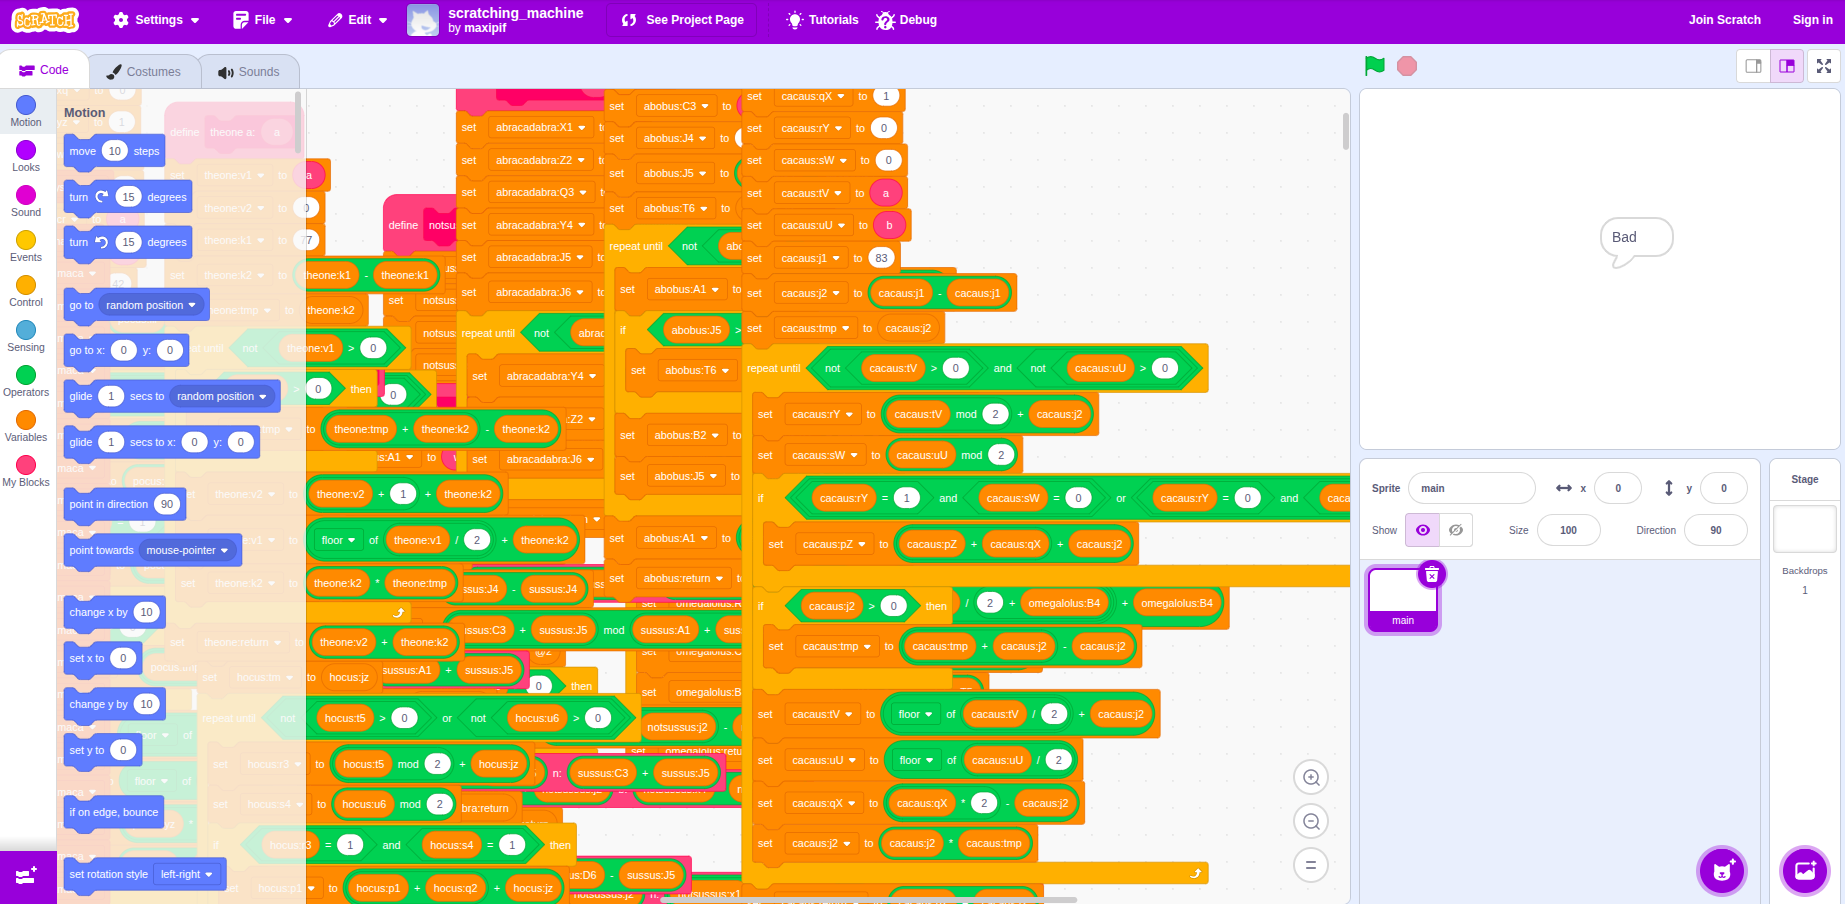This screenshot has height=904, width=1845.
Task: Reset workspace zoom with the equals button
Action: (x=1311, y=865)
